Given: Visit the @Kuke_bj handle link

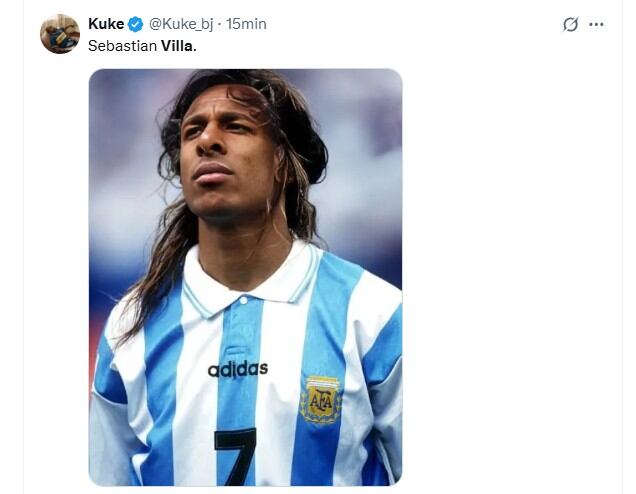Looking at the screenshot, I should [182, 24].
